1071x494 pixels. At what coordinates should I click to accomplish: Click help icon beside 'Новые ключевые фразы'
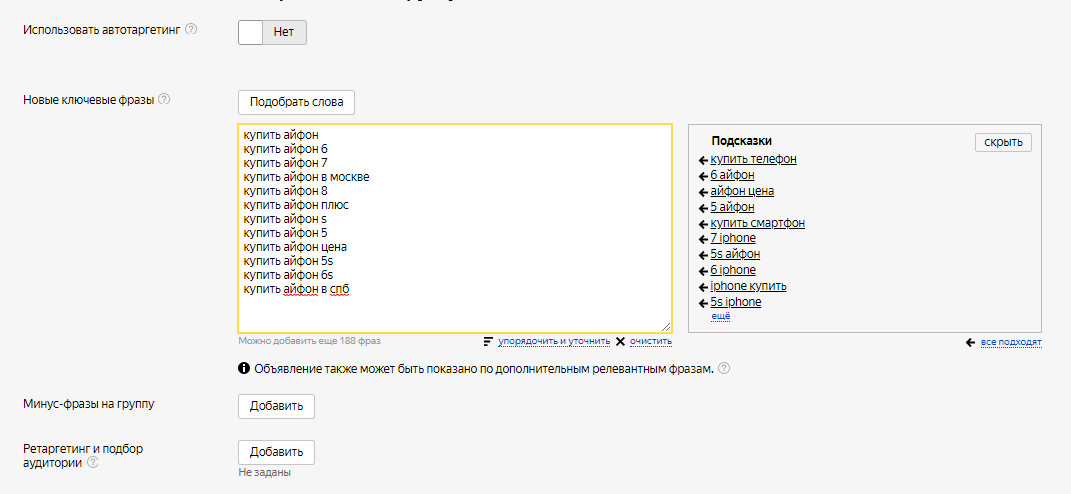tap(164, 99)
